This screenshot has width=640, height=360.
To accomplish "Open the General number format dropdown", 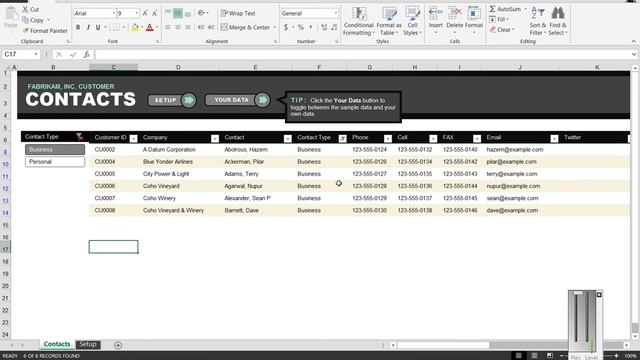I will coord(336,13).
